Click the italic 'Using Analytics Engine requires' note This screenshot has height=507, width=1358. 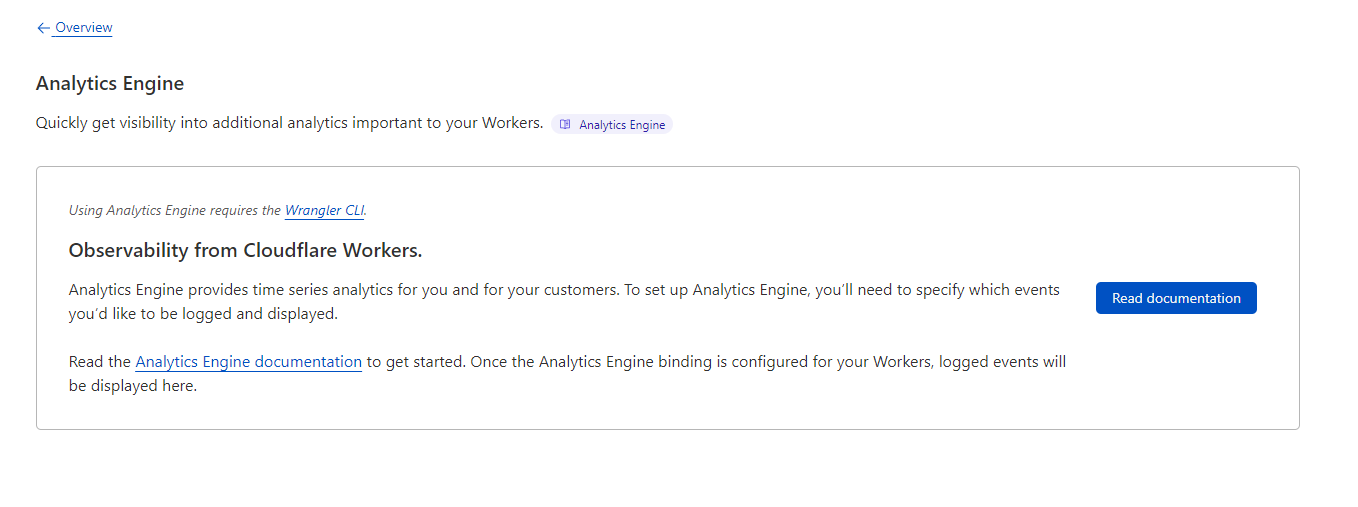click(175, 210)
